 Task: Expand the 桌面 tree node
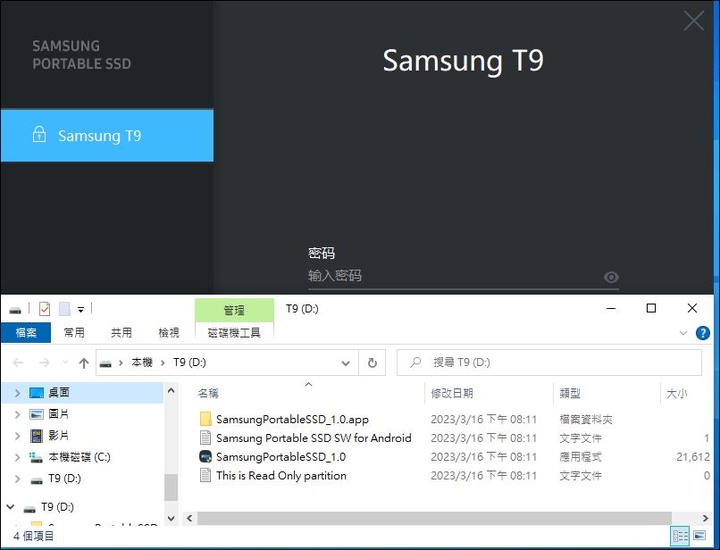coord(17,393)
